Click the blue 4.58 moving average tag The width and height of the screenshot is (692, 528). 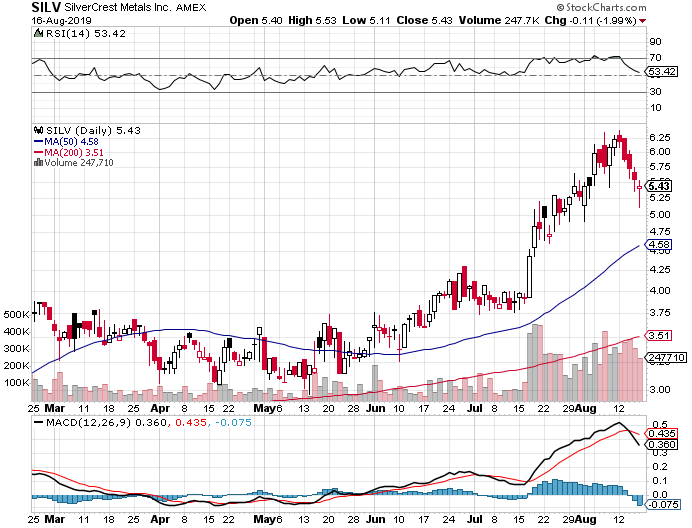(x=659, y=245)
